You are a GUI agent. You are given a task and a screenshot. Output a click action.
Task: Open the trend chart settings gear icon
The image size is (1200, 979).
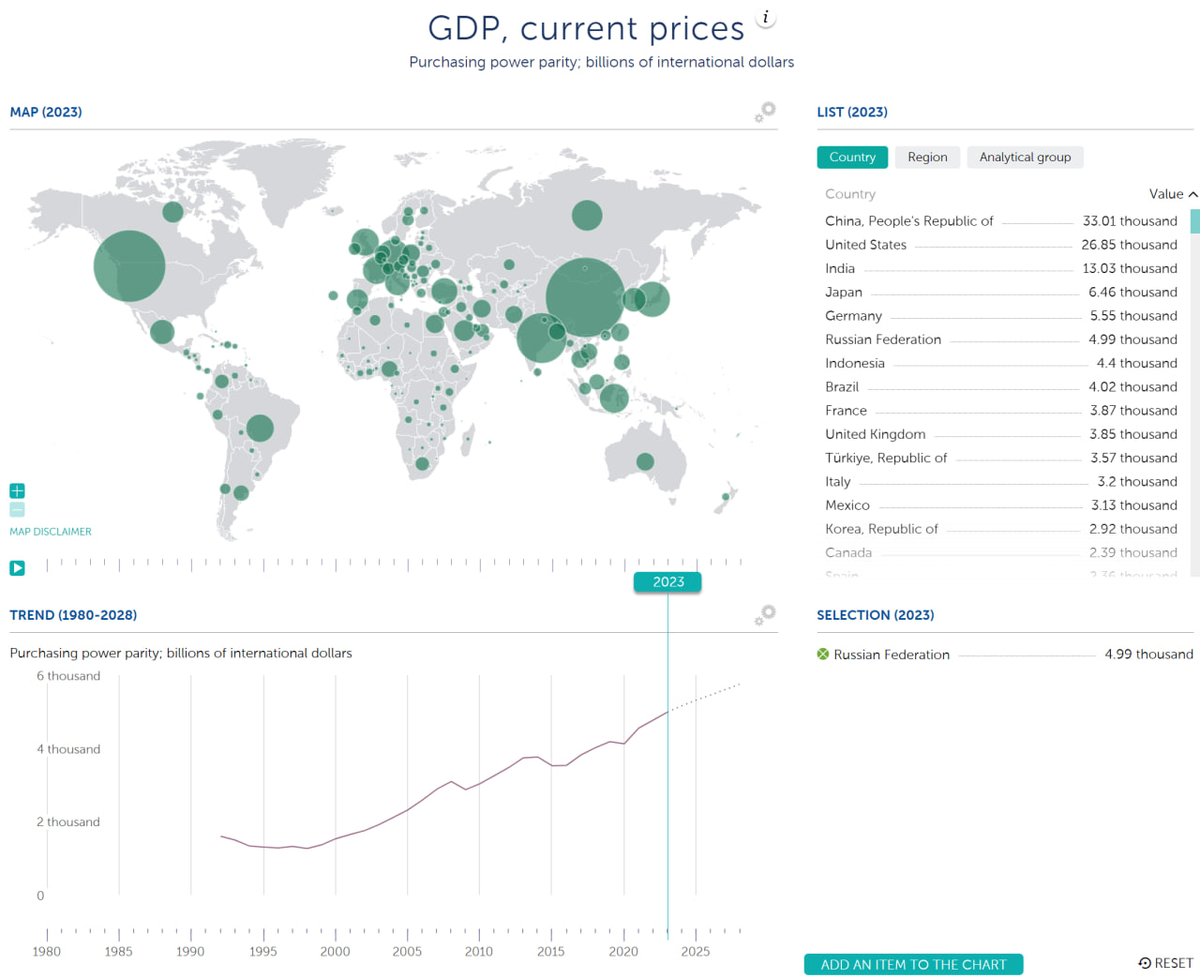(x=765, y=615)
